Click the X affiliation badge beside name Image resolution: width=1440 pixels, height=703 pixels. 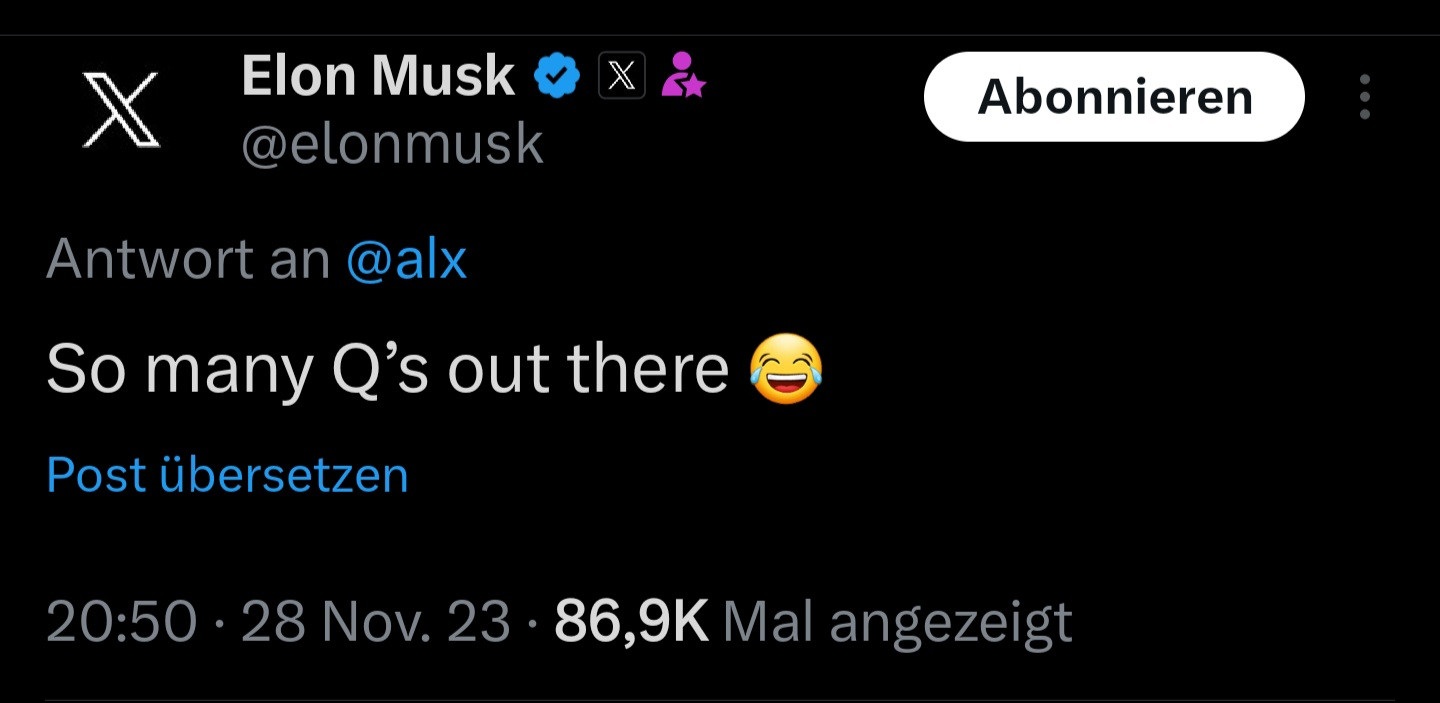(x=622, y=76)
